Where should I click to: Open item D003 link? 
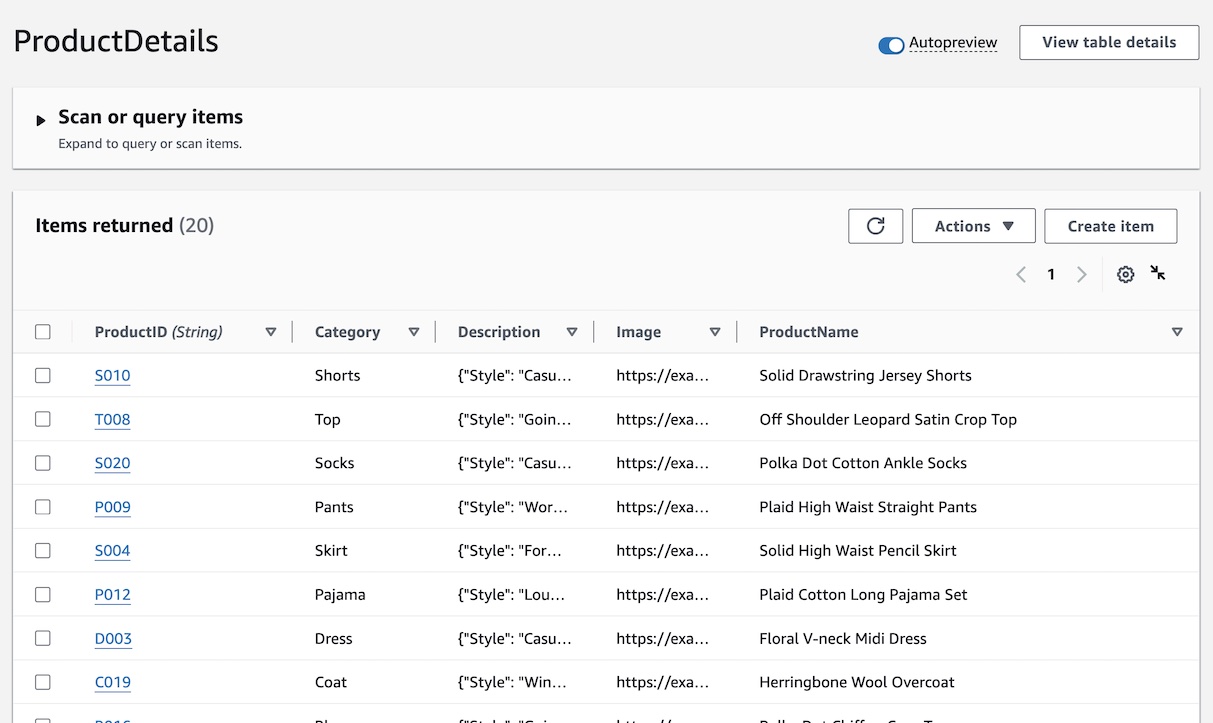point(113,638)
